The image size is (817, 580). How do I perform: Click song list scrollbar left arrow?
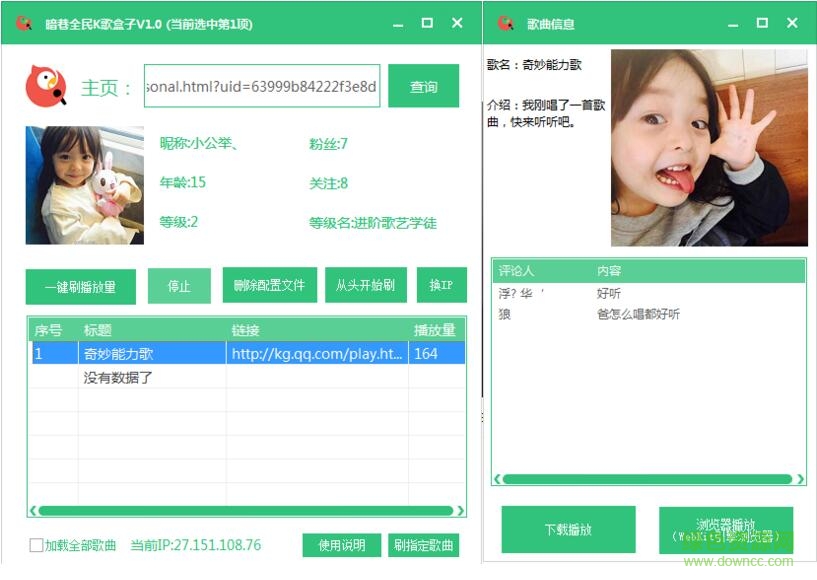33,511
